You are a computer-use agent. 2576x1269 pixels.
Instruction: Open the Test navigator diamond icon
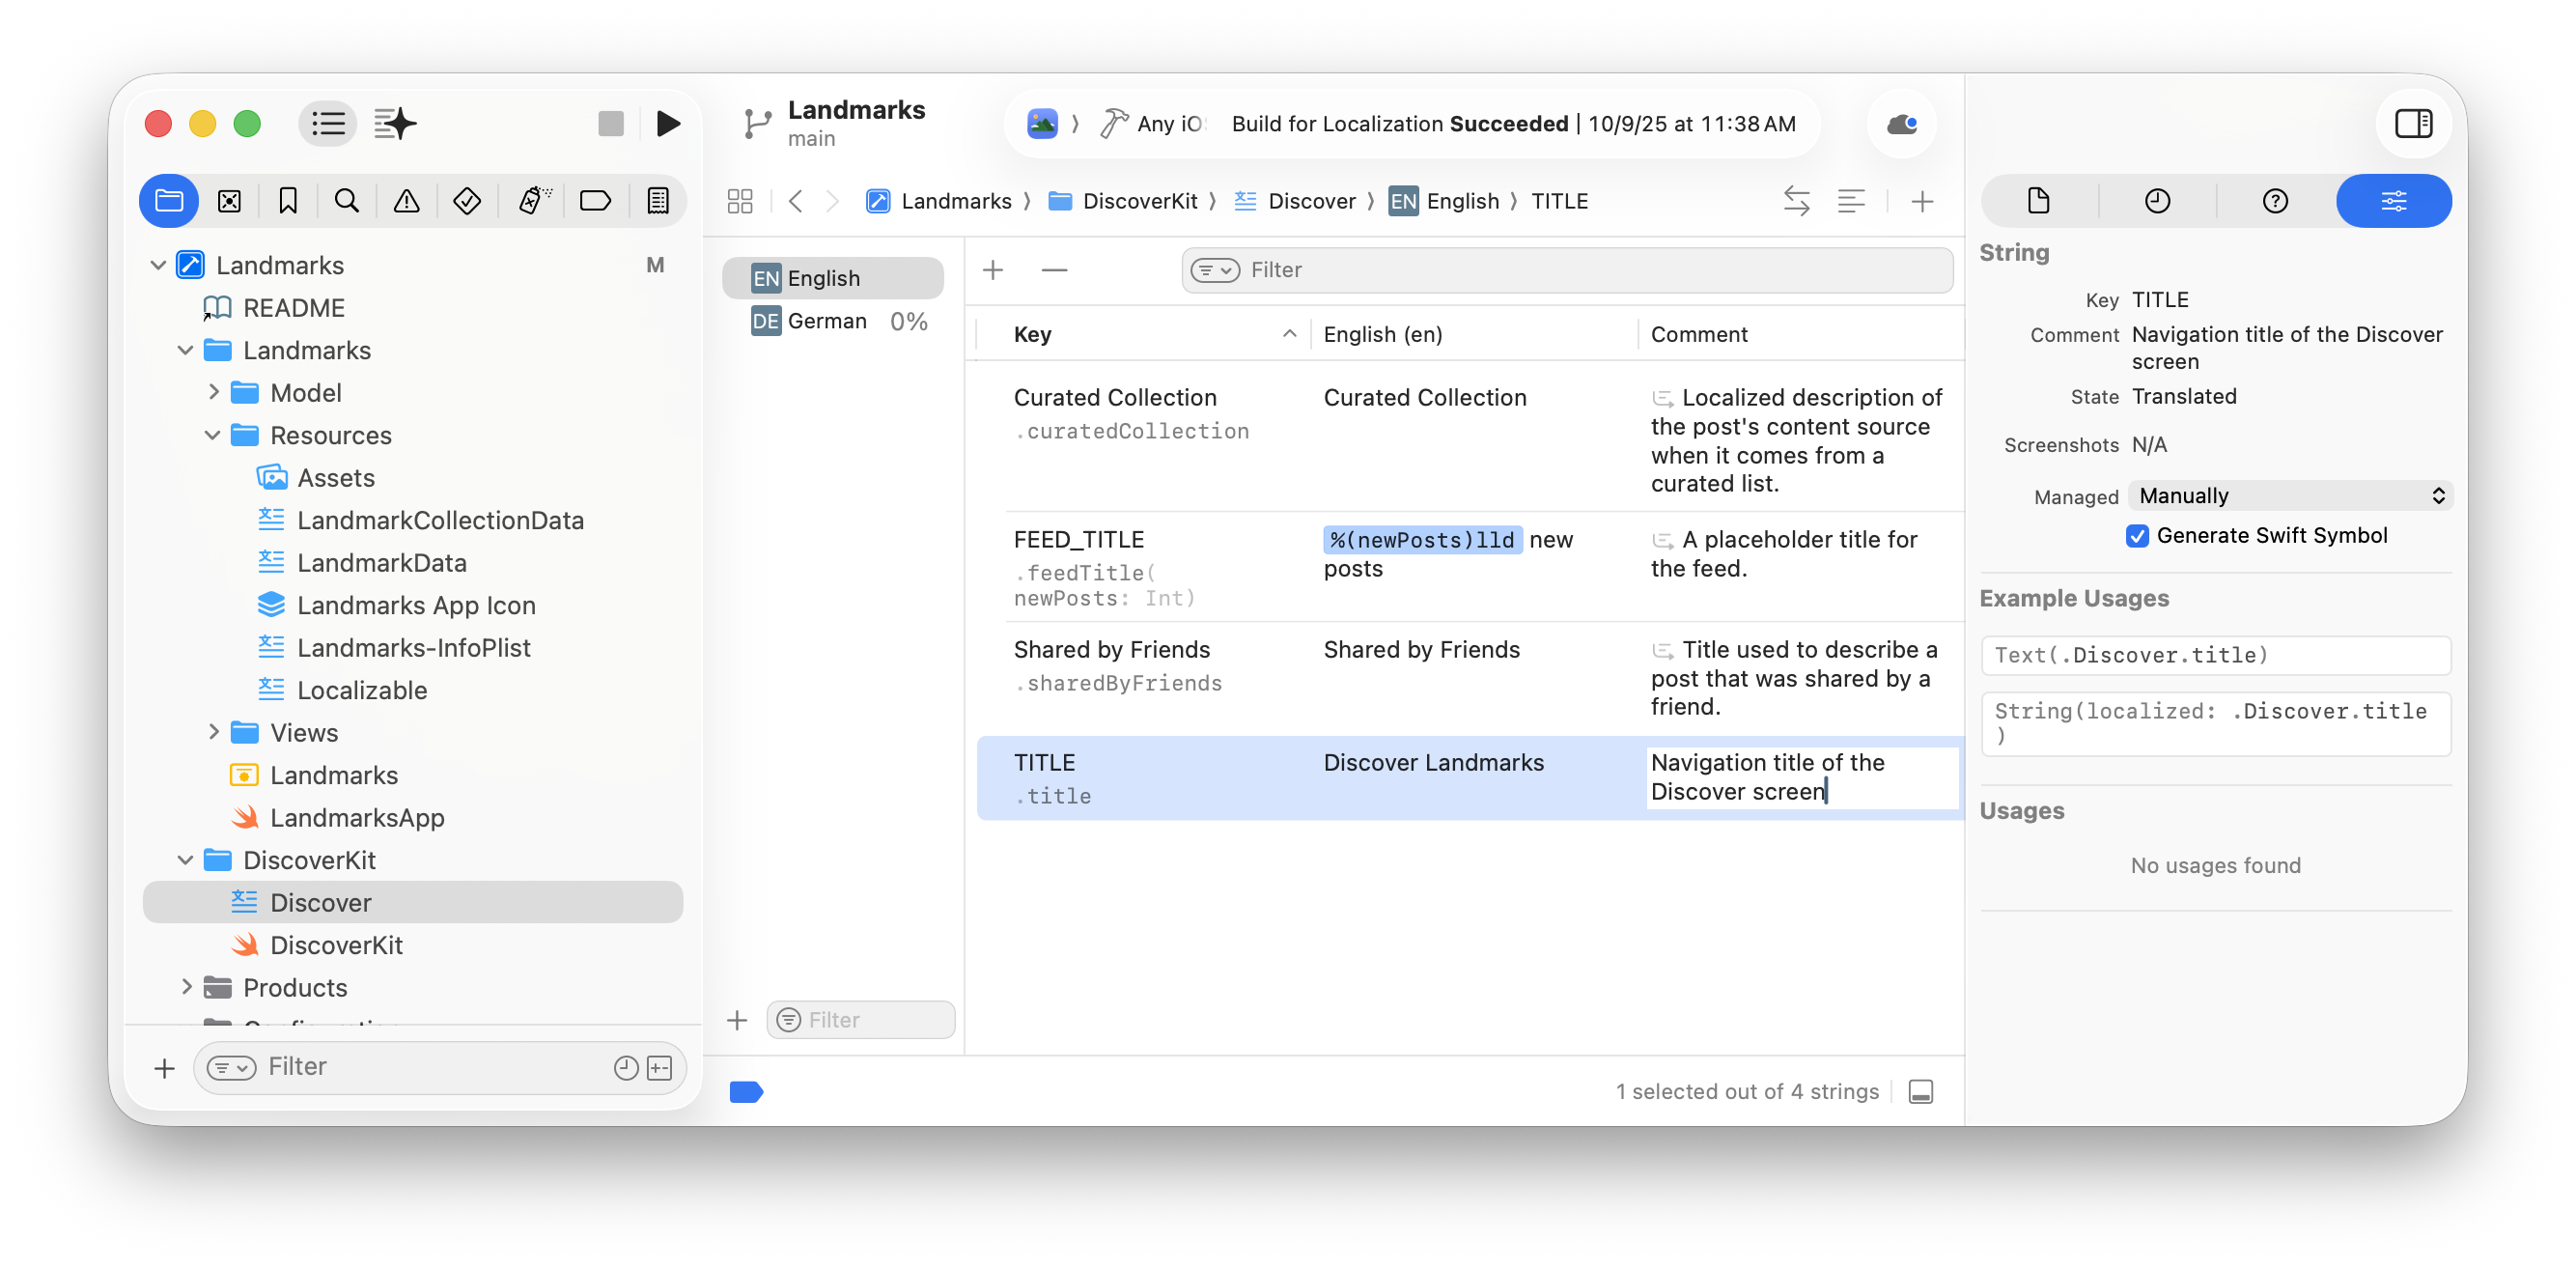click(x=467, y=201)
